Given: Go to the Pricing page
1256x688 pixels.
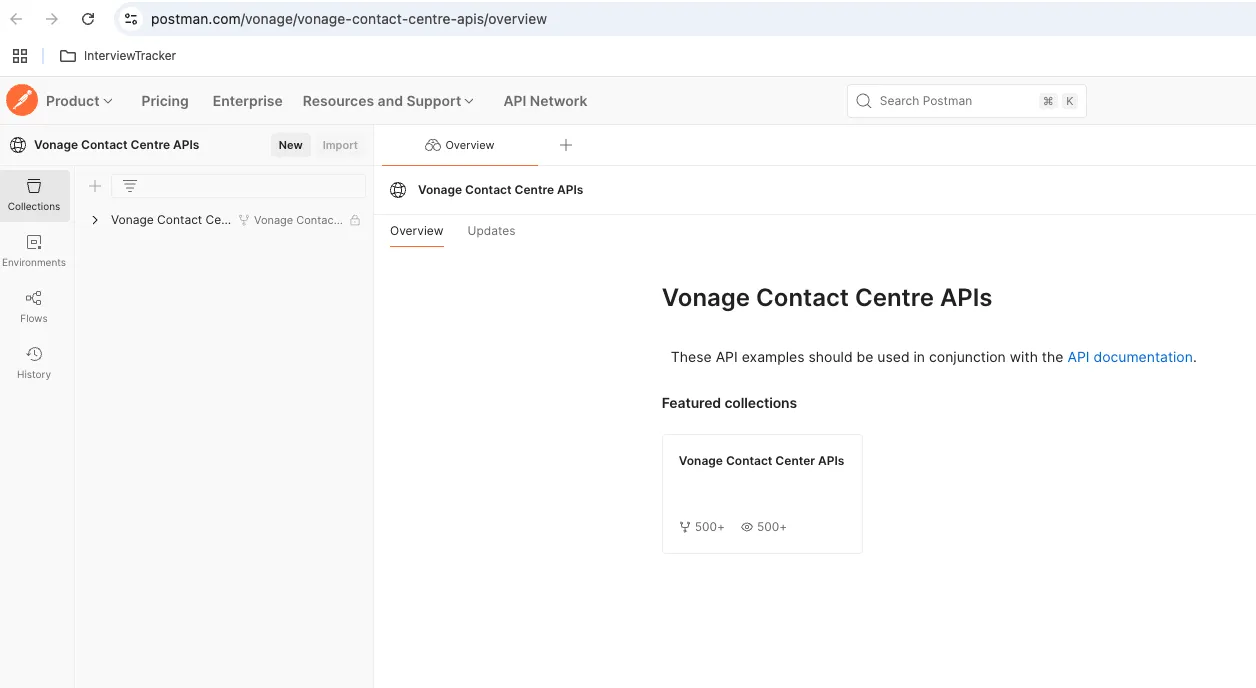Looking at the screenshot, I should [x=165, y=101].
